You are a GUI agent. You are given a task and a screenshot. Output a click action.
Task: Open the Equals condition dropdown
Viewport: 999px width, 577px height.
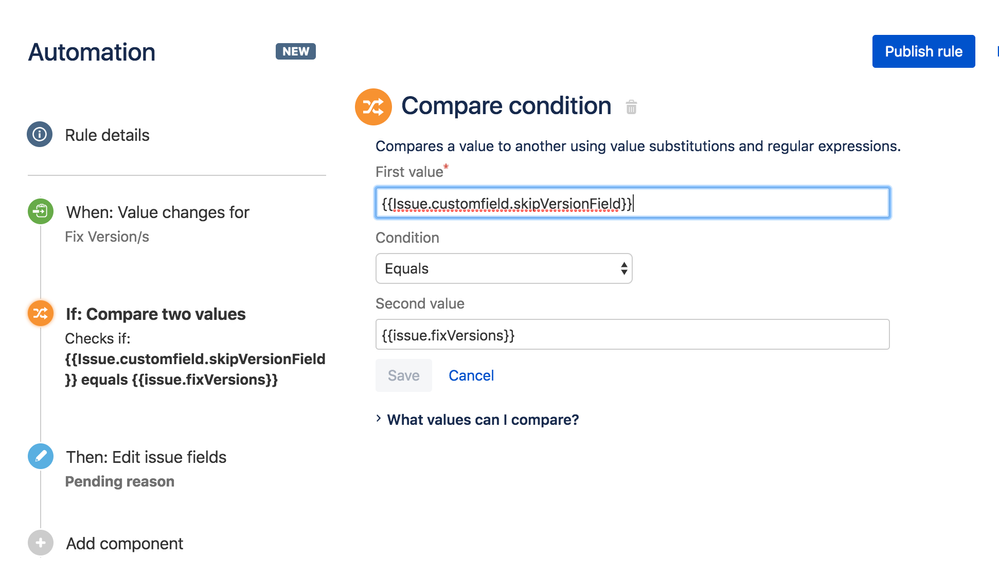click(x=503, y=269)
